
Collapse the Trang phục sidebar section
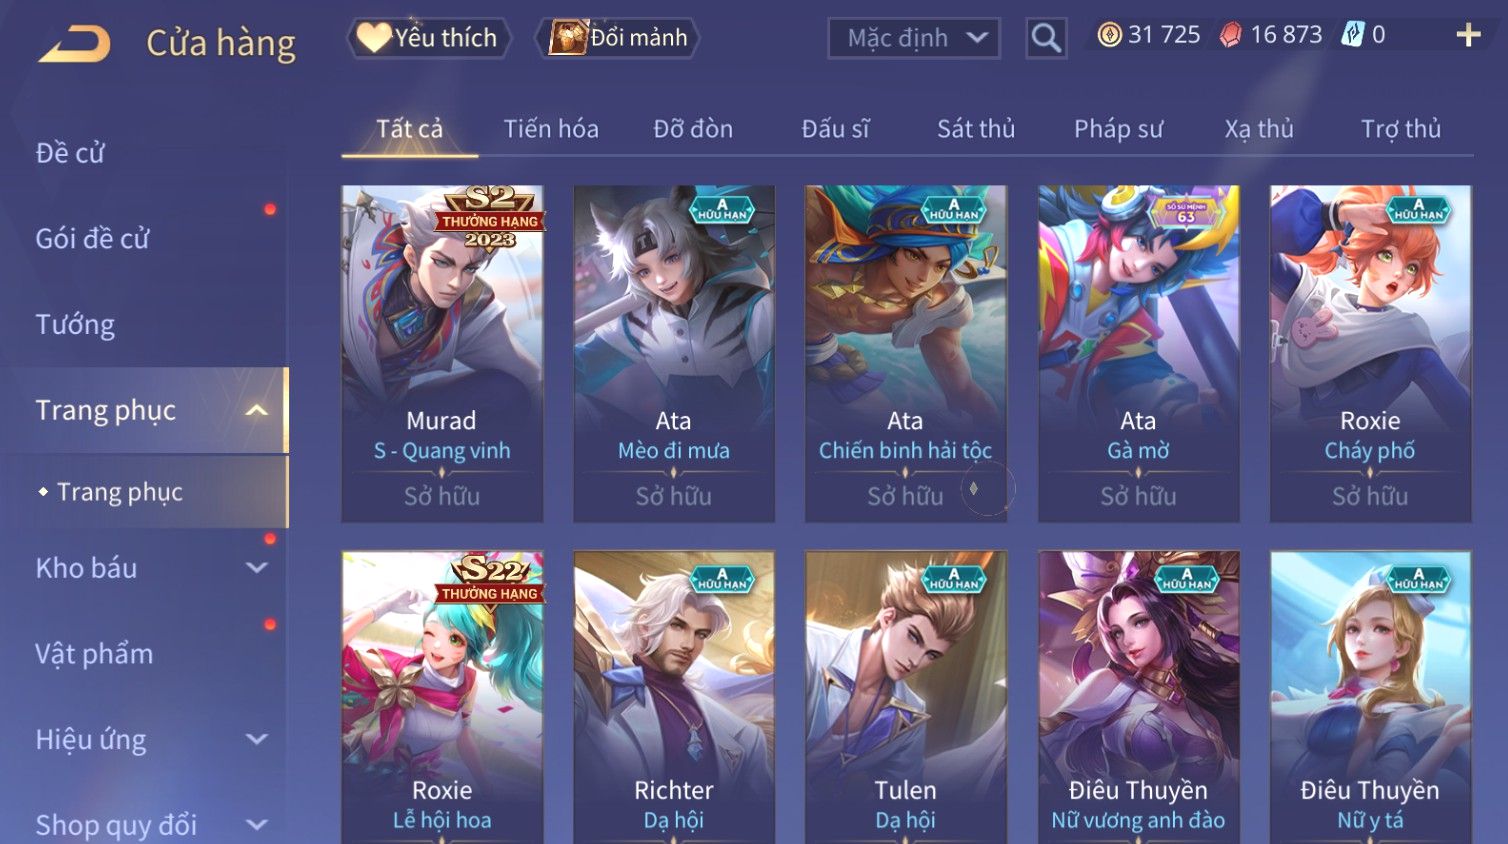[x=257, y=410]
